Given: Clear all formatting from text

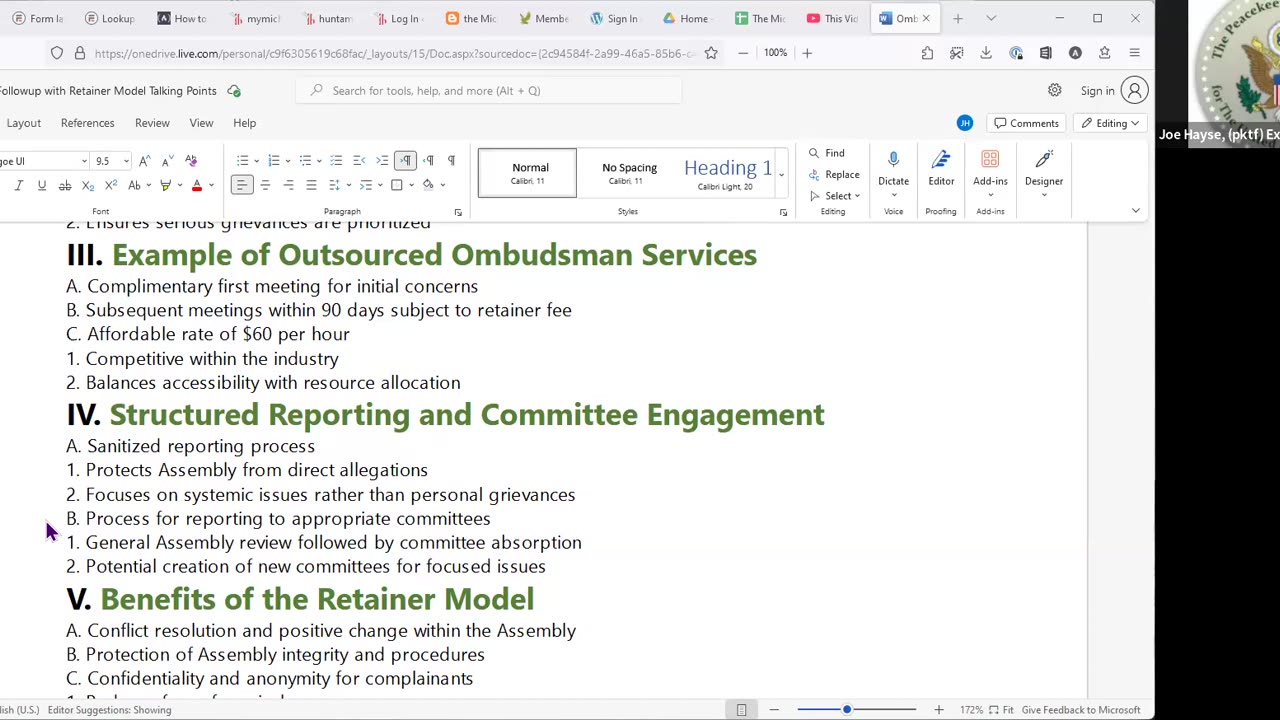Looking at the screenshot, I should [191, 161].
